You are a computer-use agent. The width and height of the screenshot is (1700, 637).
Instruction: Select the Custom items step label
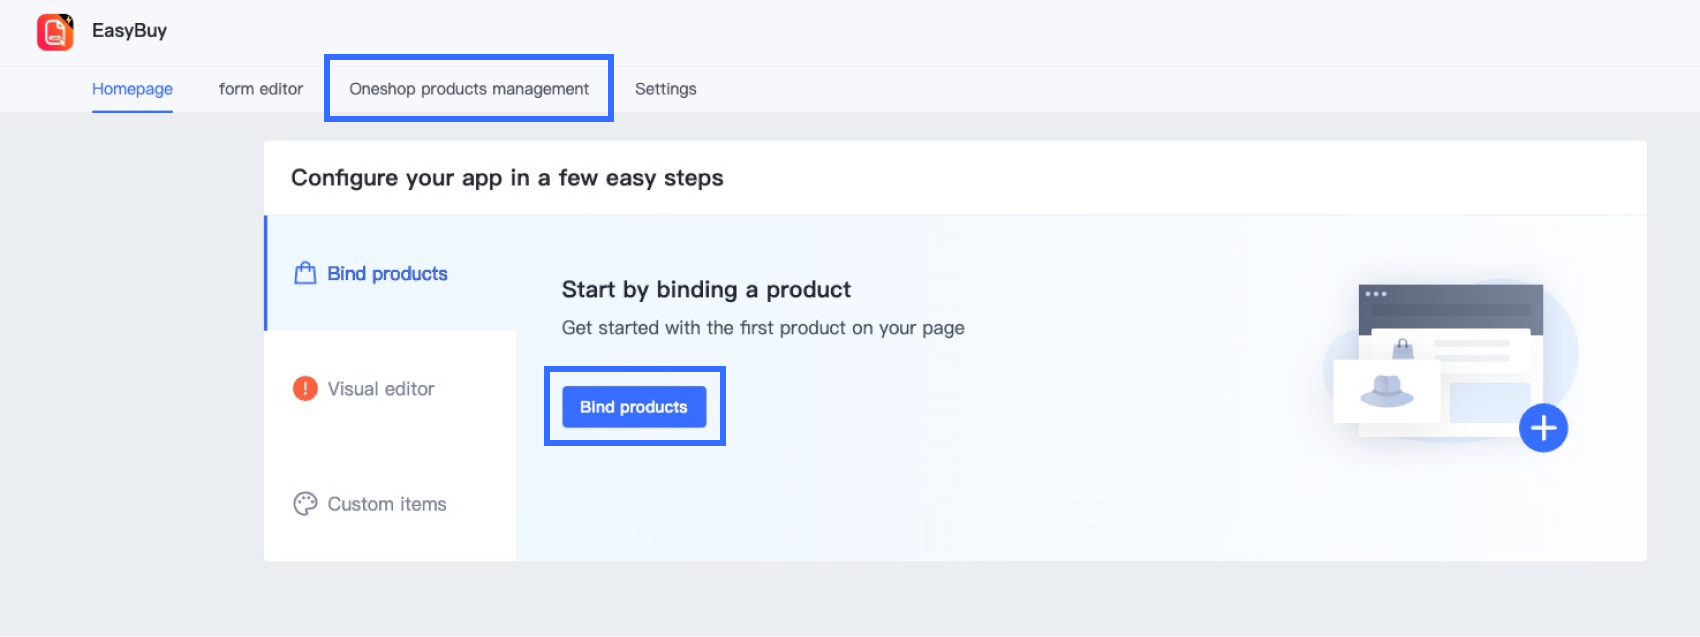point(387,504)
